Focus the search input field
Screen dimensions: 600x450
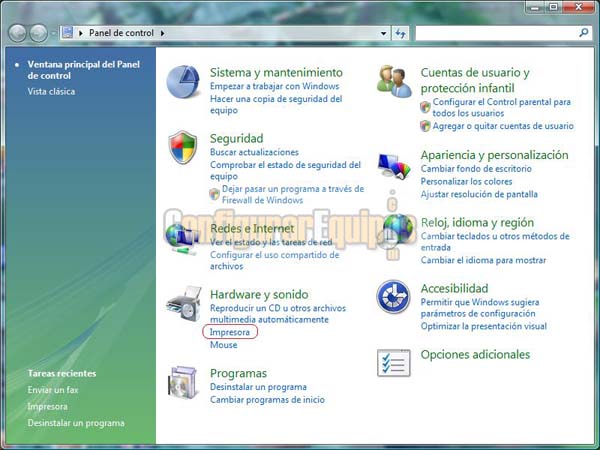click(497, 33)
